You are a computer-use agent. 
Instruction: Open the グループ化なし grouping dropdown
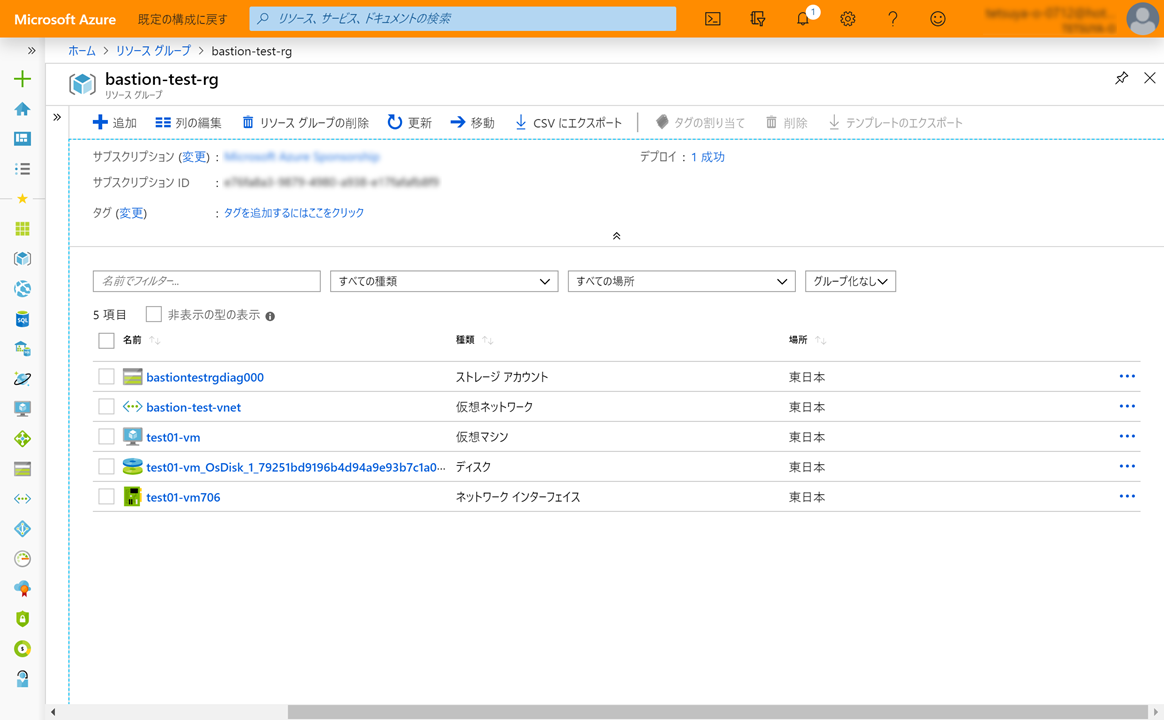point(851,281)
